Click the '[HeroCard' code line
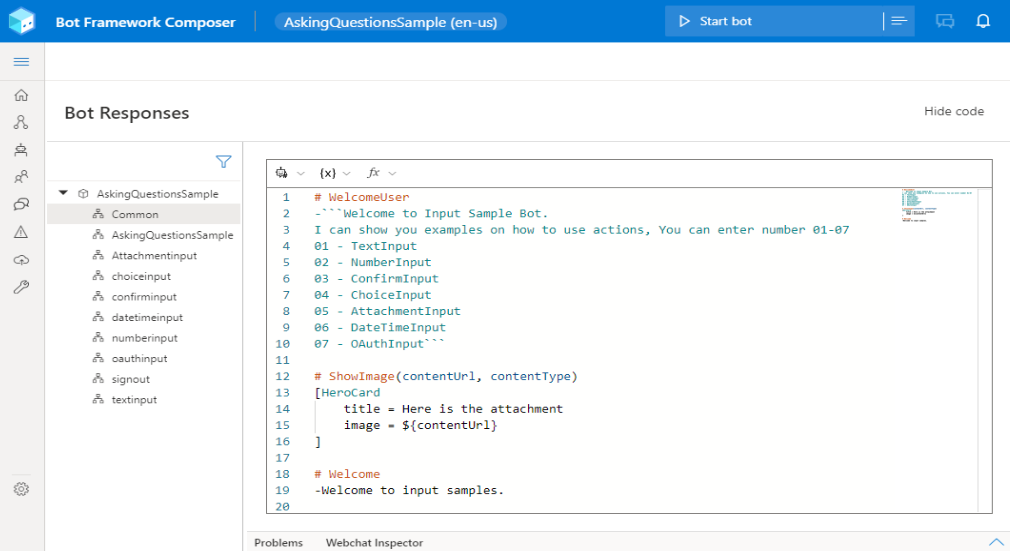 (347, 392)
